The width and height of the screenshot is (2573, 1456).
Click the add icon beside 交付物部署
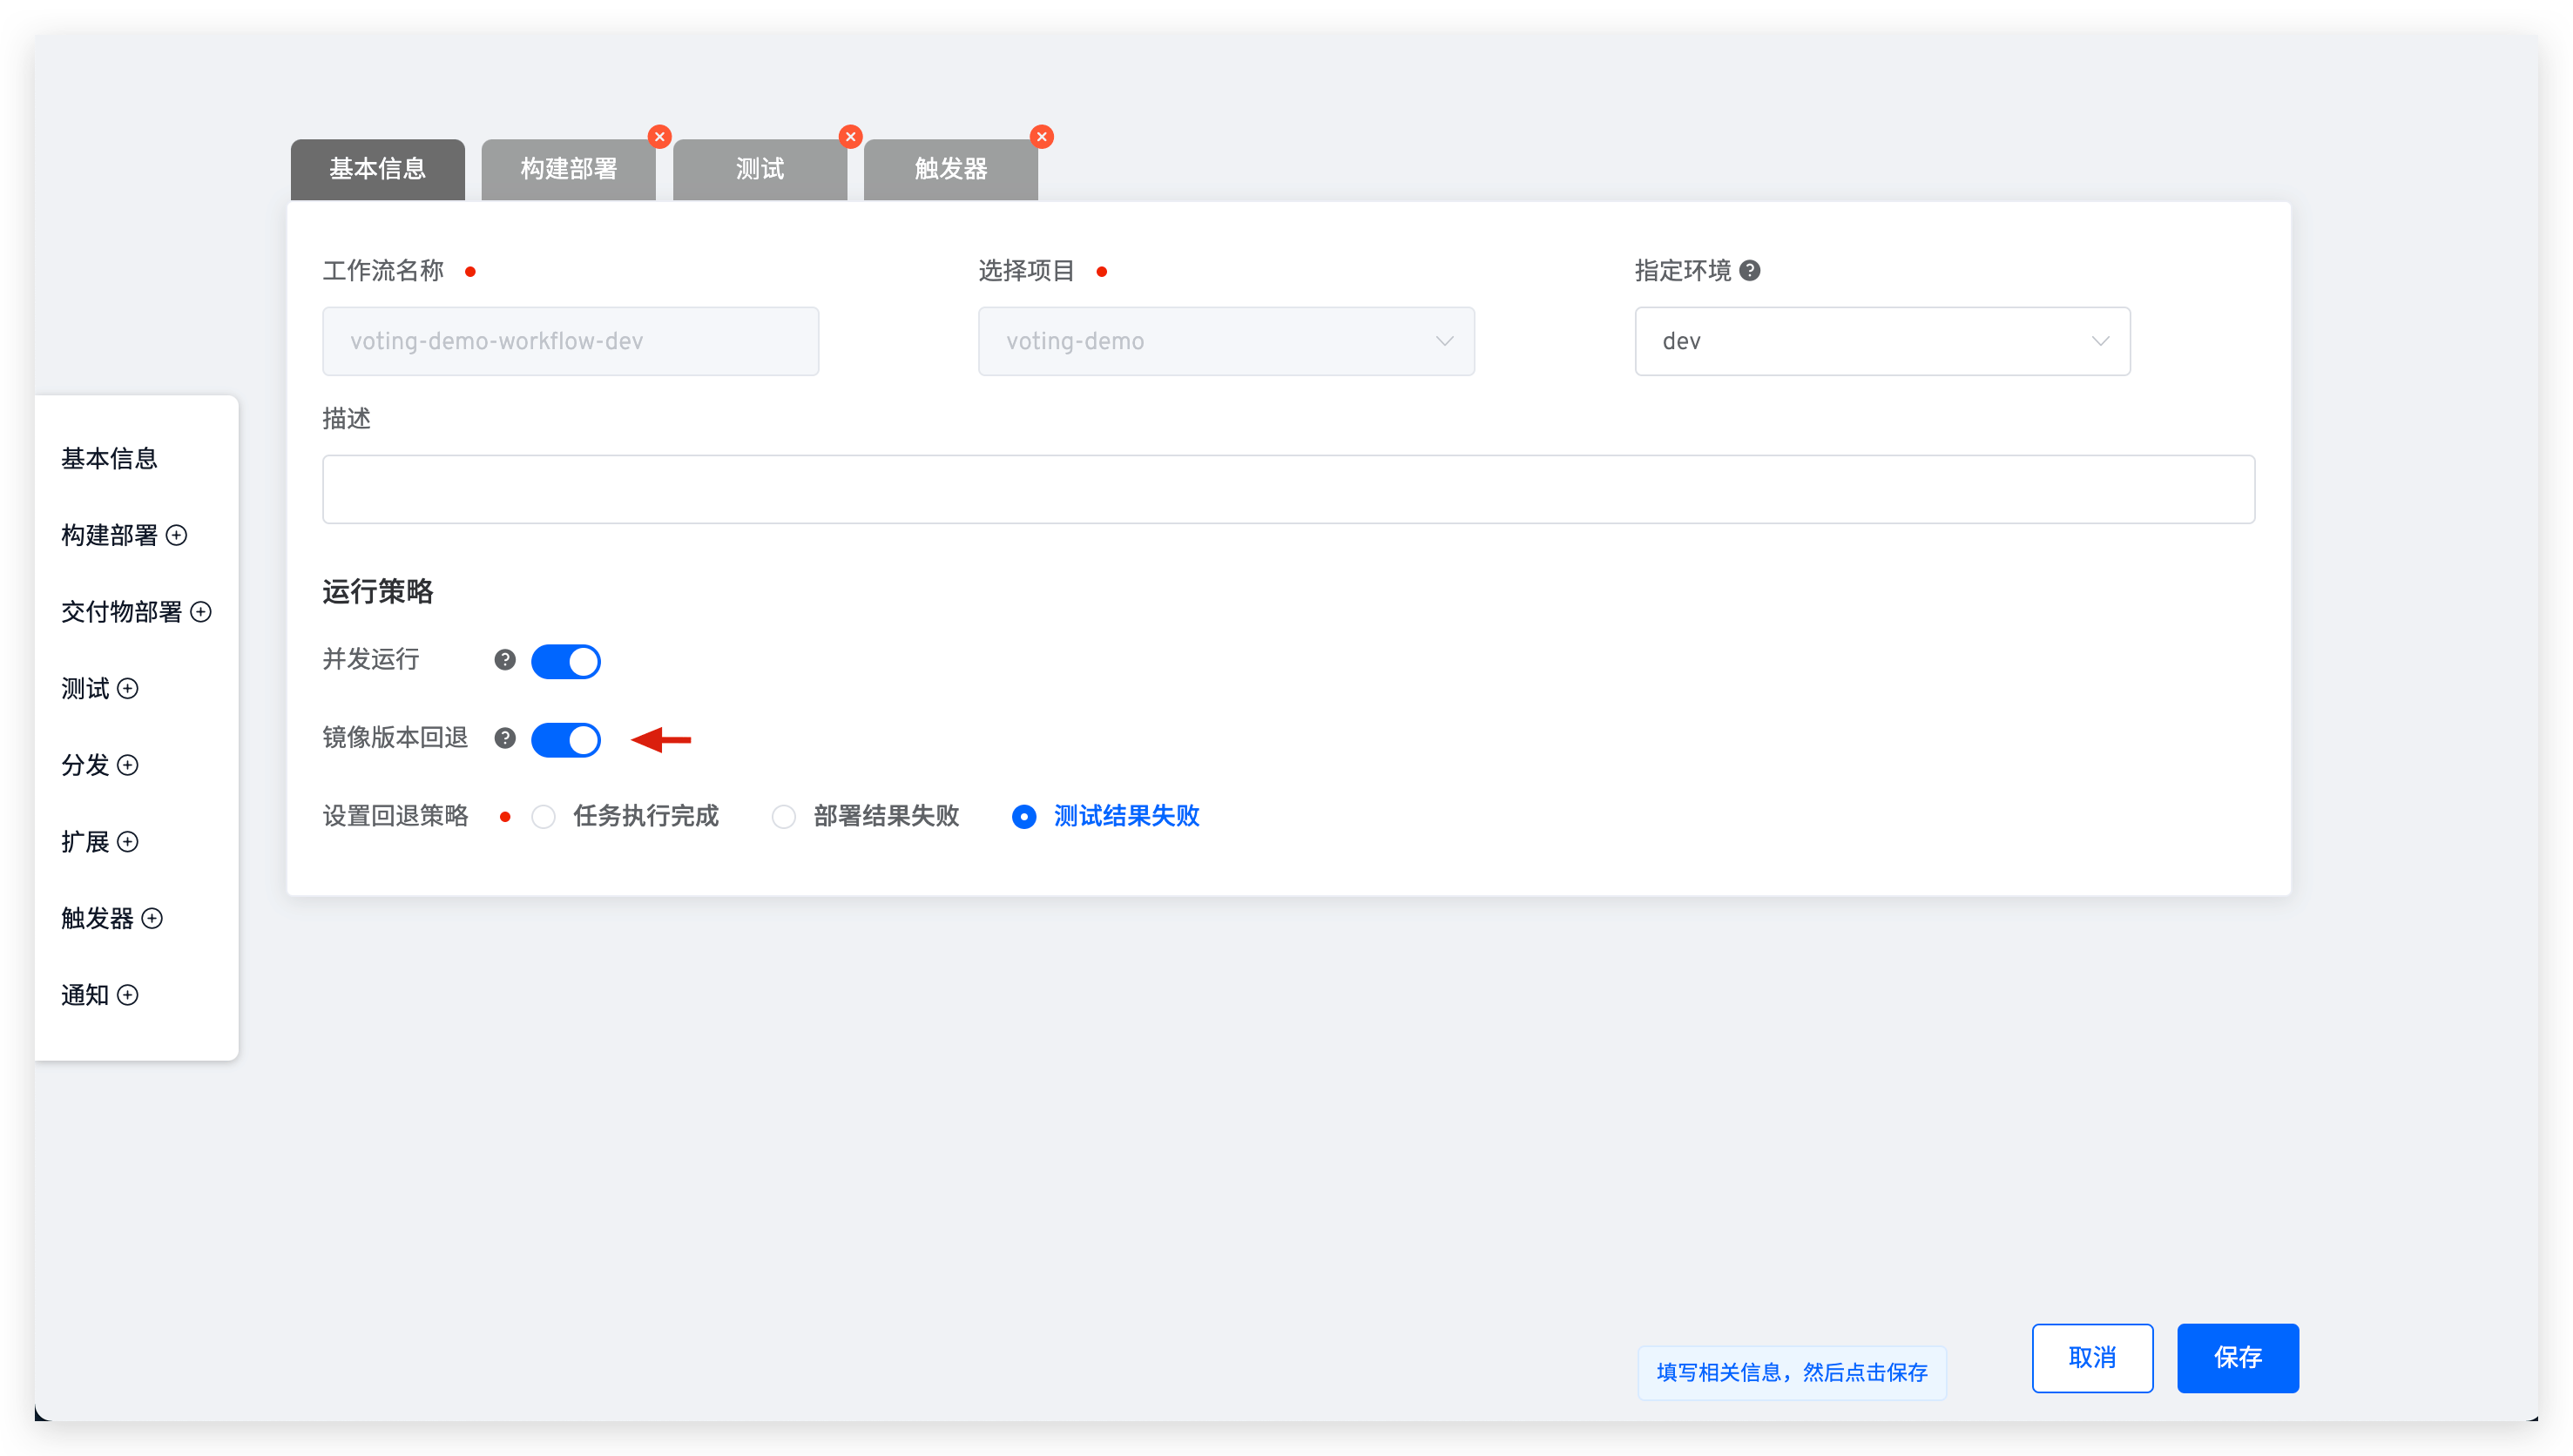coord(203,612)
